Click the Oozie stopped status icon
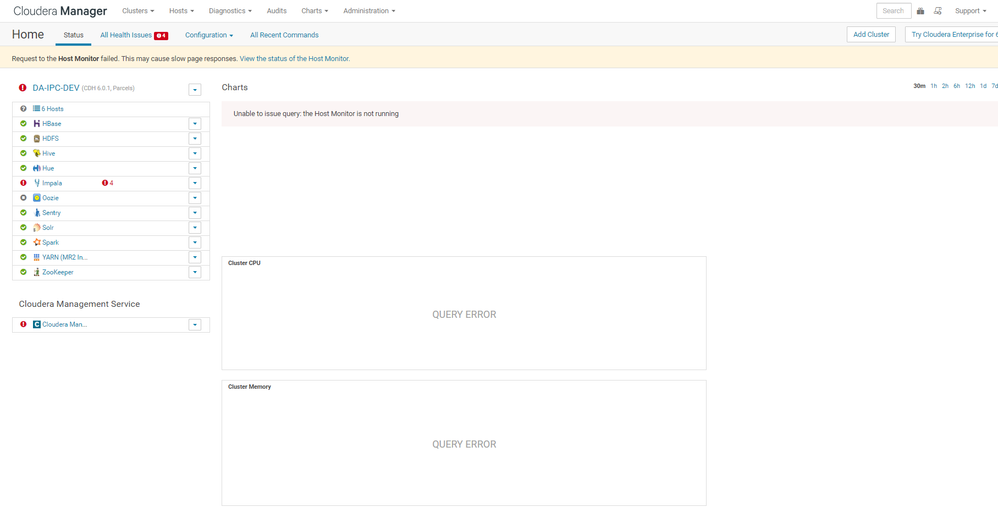Viewport: 998px width, 507px height. 23,198
